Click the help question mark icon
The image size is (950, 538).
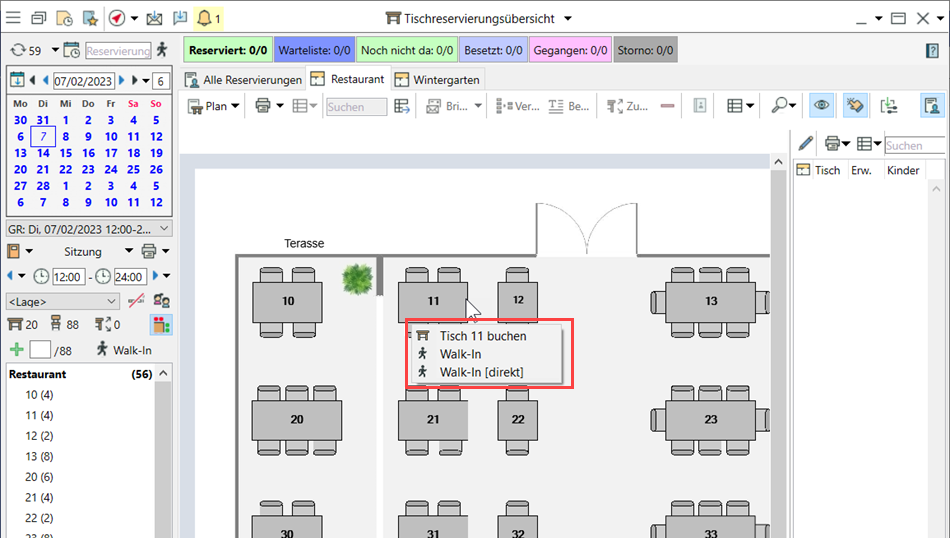(932, 50)
